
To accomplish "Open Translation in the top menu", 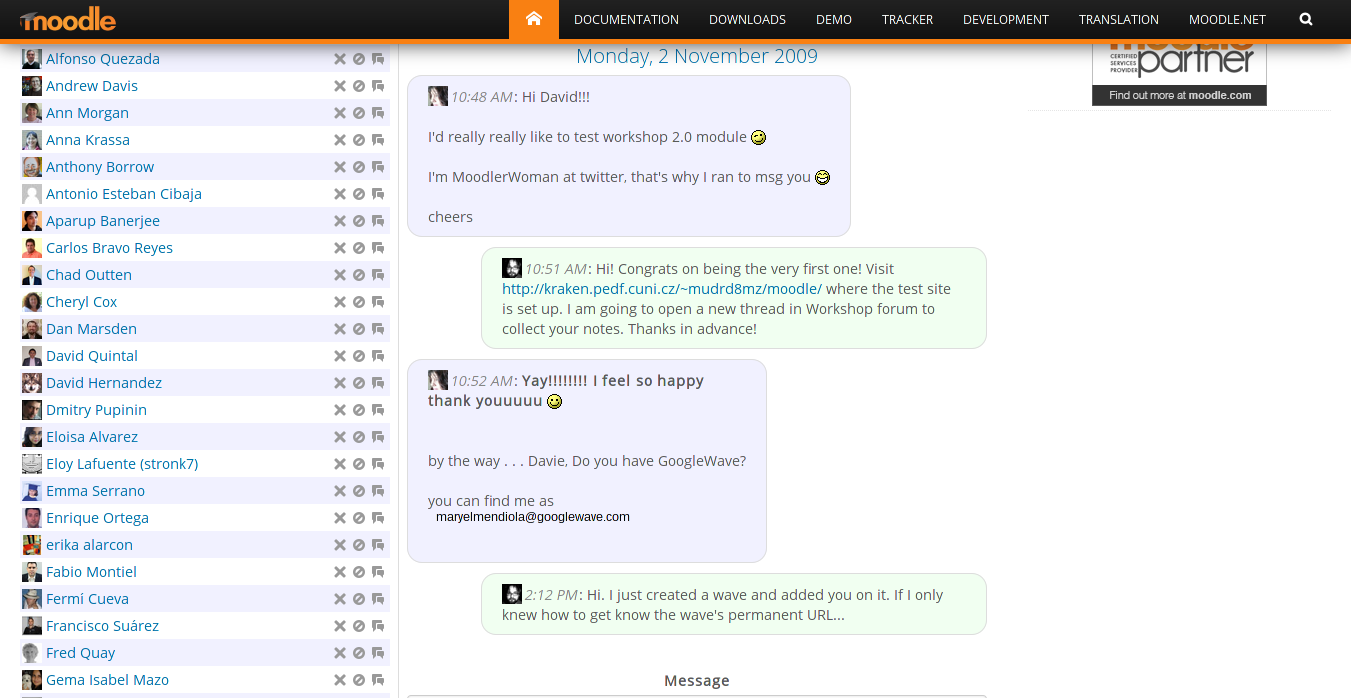I will tap(1119, 19).
